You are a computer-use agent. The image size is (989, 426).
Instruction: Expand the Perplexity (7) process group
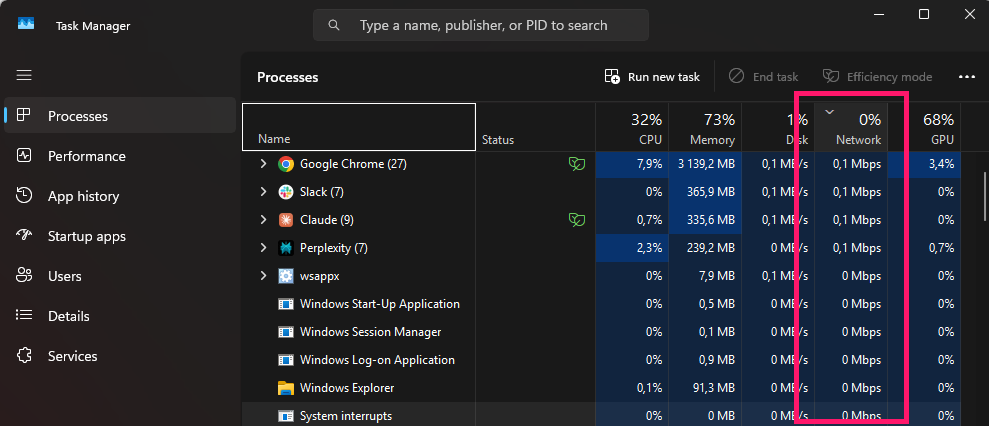[264, 248]
